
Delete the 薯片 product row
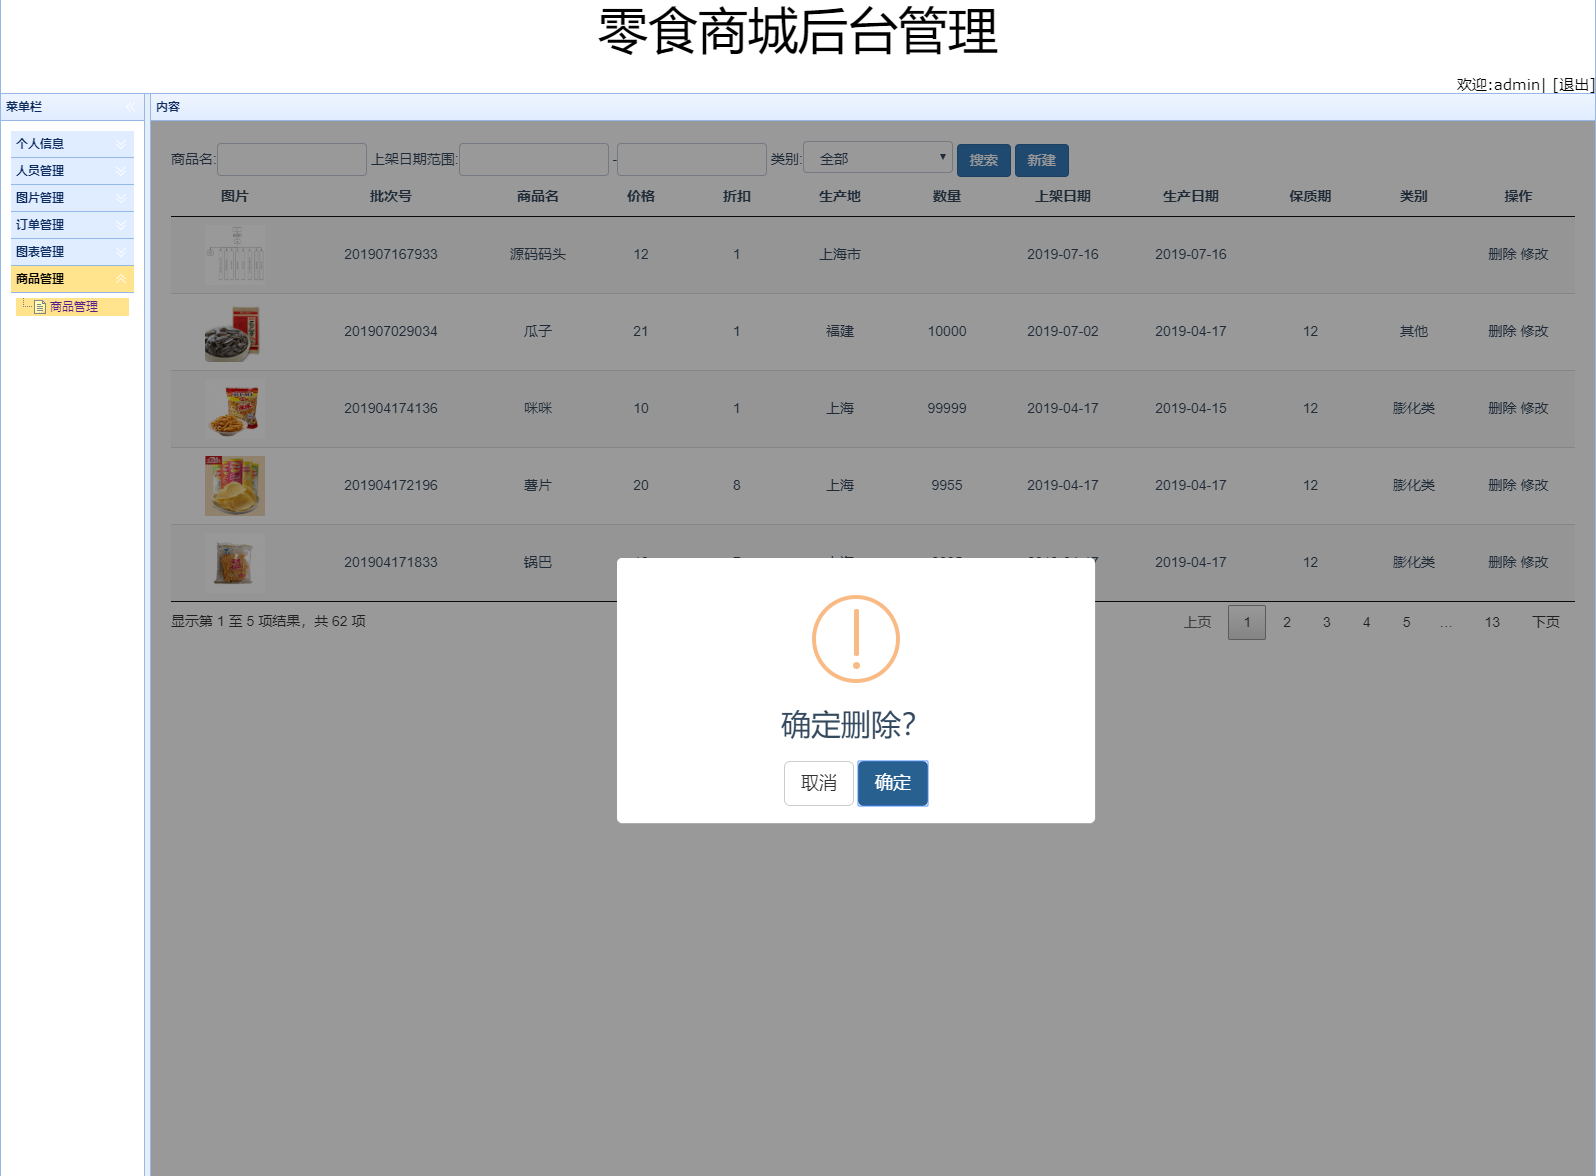click(1502, 485)
